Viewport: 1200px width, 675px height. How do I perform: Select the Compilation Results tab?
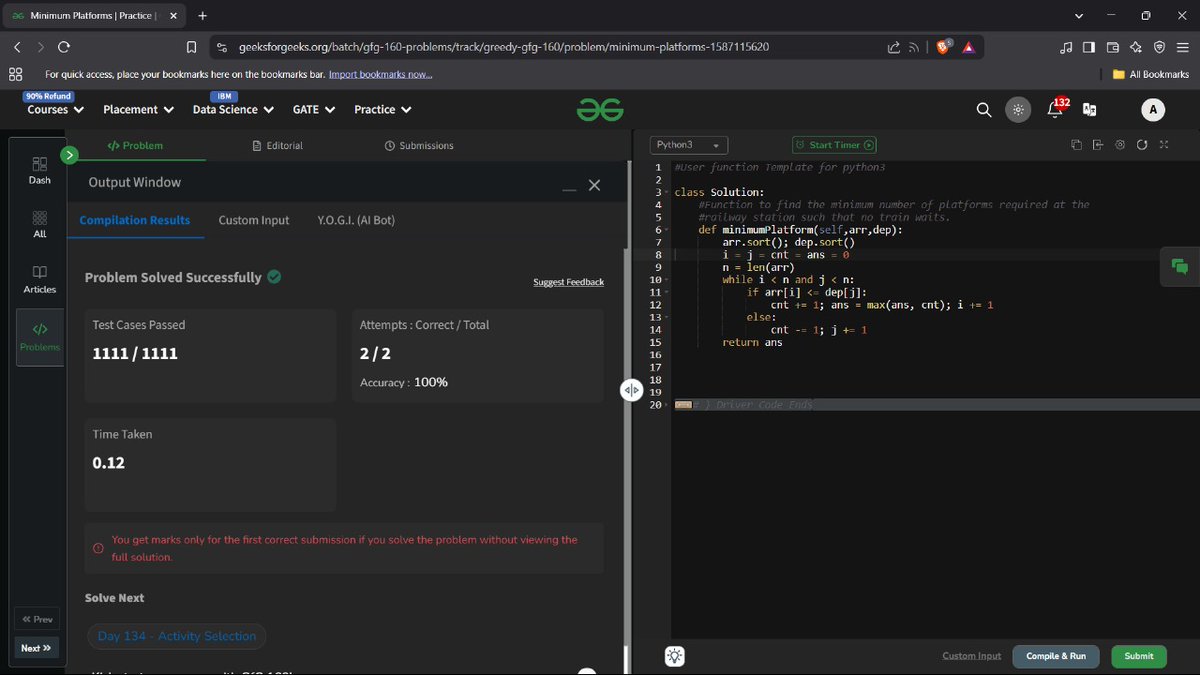(135, 220)
